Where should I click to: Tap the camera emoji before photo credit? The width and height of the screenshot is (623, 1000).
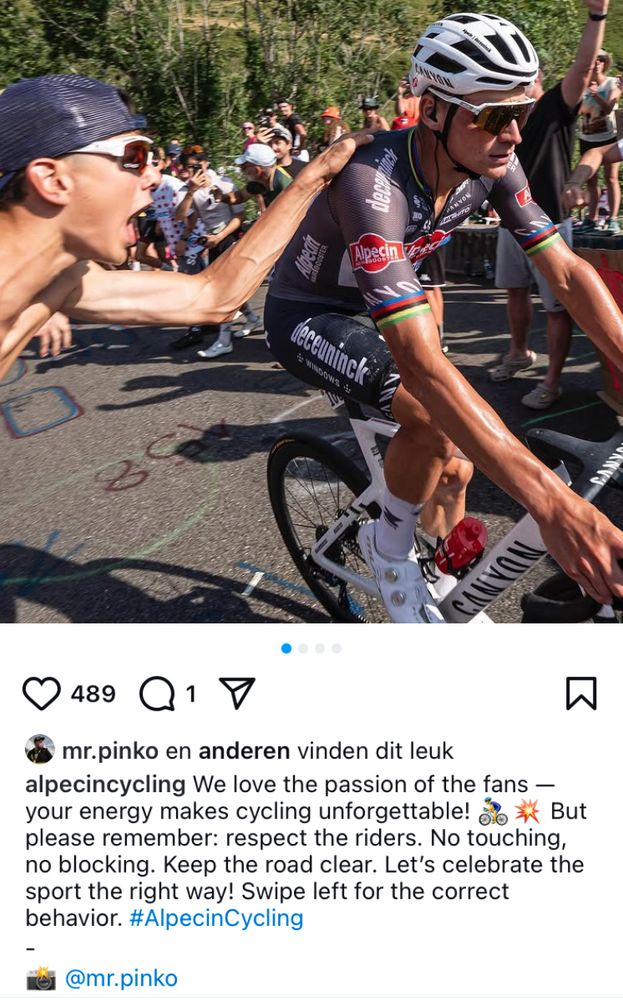(x=41, y=978)
